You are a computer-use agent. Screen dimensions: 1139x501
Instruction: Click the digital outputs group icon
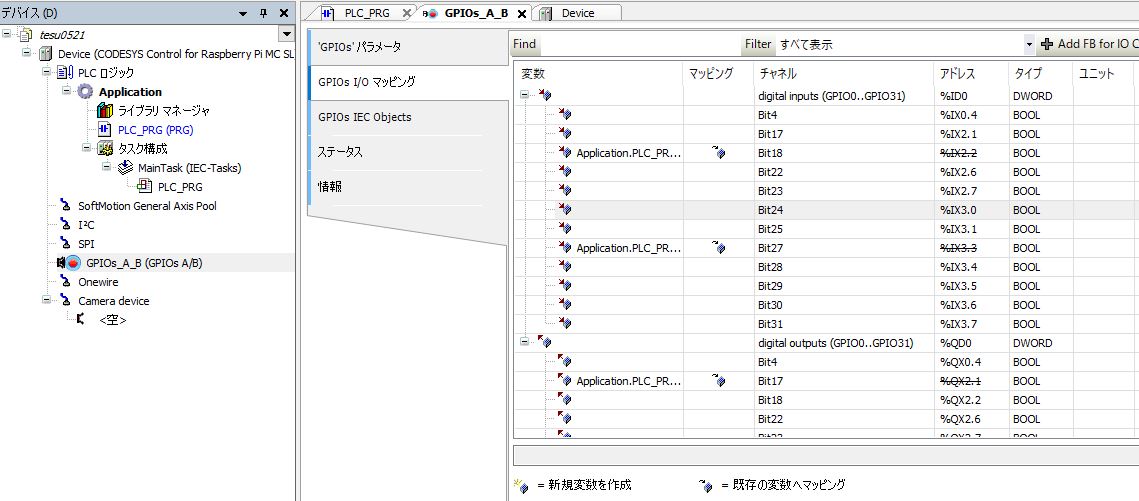545,343
